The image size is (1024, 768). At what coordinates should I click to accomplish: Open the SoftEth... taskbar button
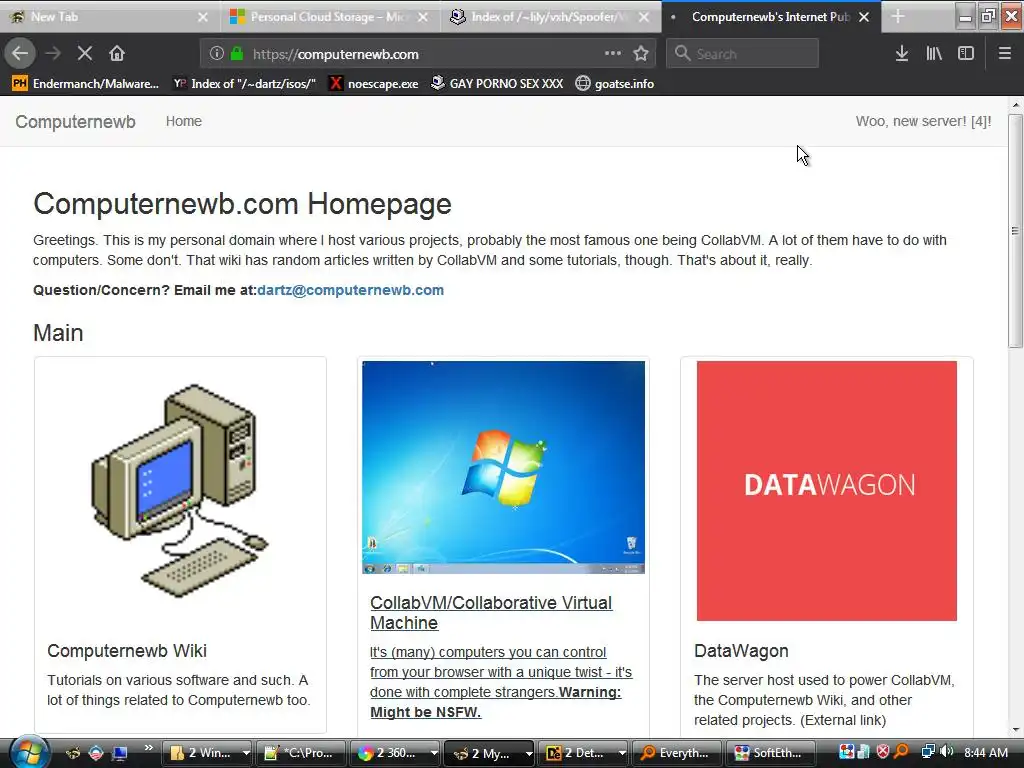click(x=771, y=754)
